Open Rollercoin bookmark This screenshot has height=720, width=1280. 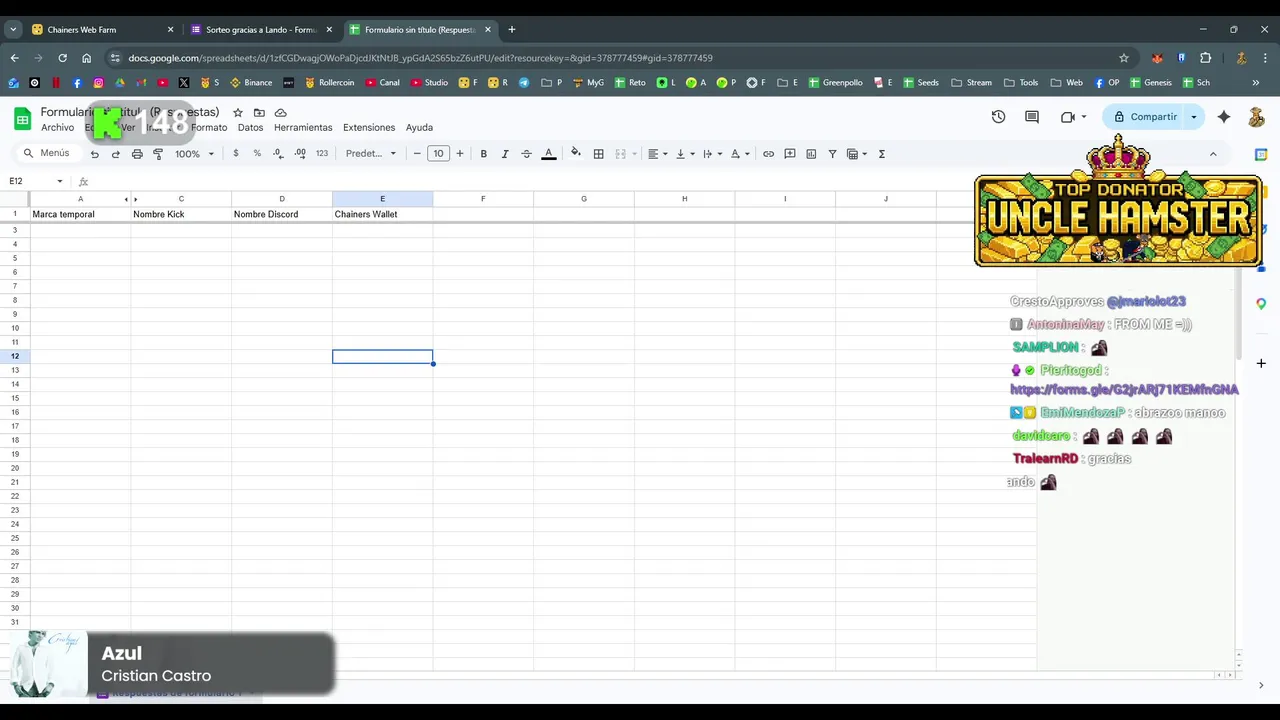point(329,83)
